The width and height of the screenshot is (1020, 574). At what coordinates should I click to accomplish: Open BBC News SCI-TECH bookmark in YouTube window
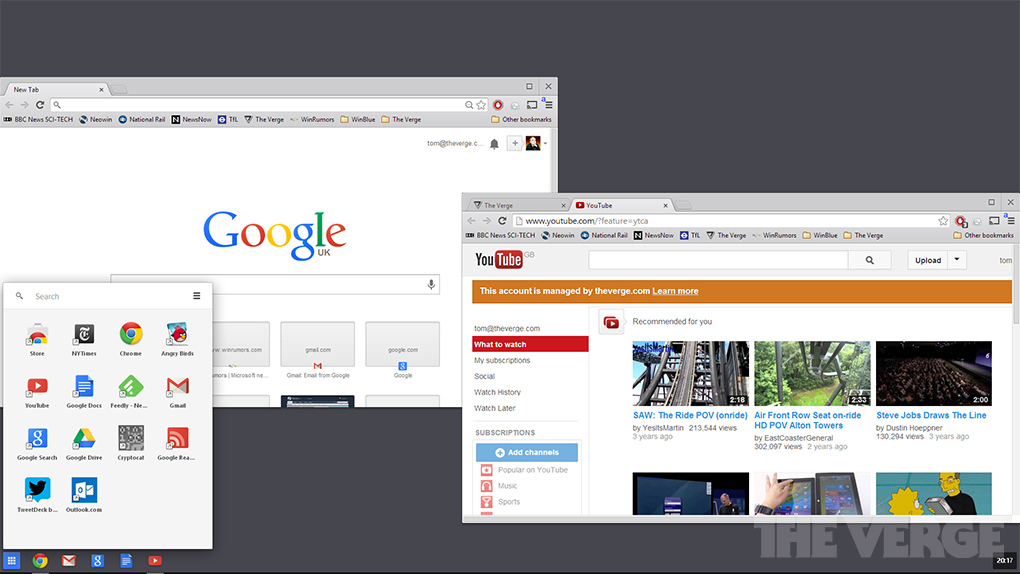pos(500,236)
